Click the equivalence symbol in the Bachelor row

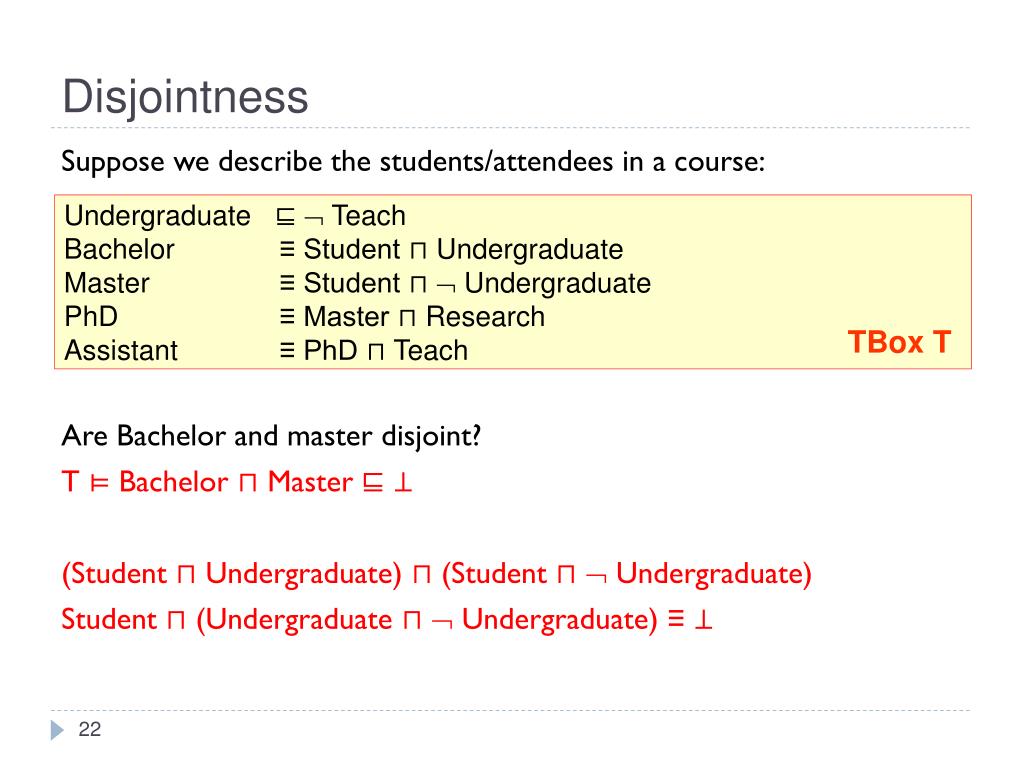(287, 249)
